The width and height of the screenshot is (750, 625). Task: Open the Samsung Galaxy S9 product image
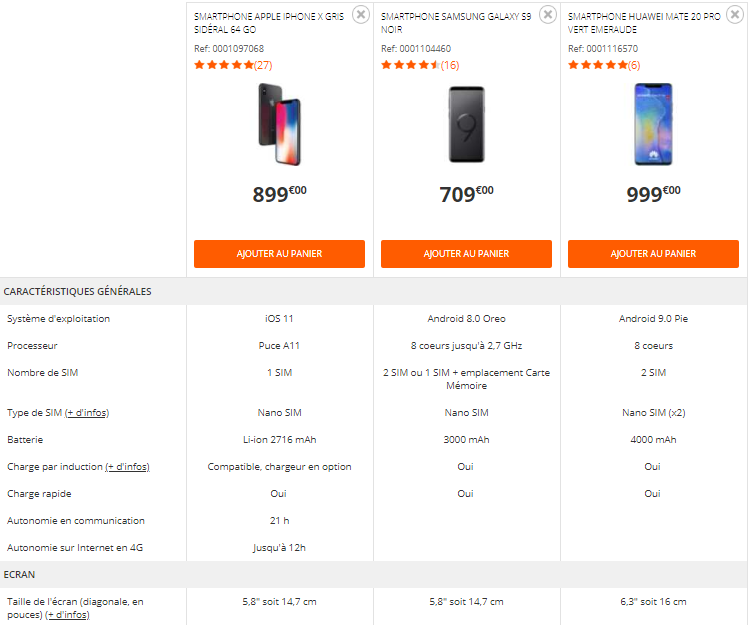pos(466,125)
